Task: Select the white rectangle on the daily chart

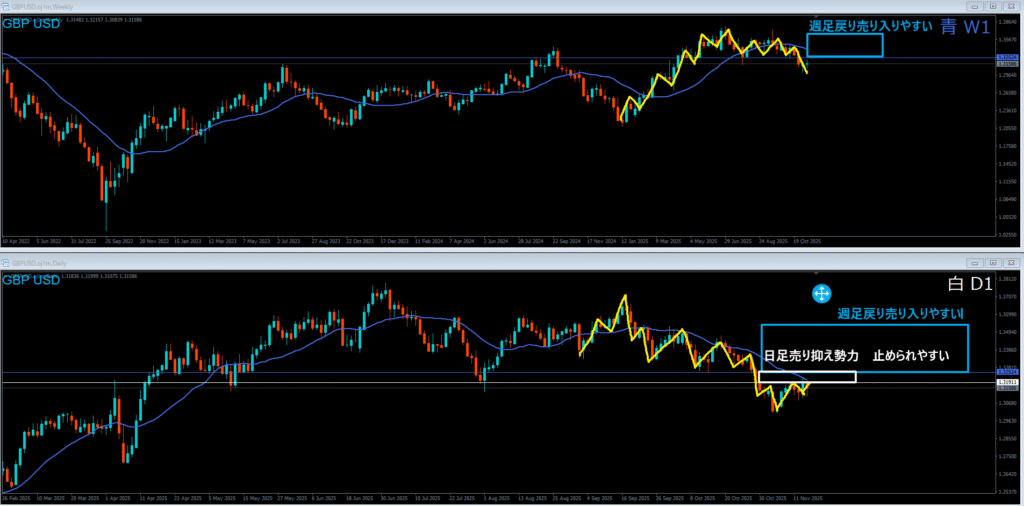Action: tap(807, 377)
